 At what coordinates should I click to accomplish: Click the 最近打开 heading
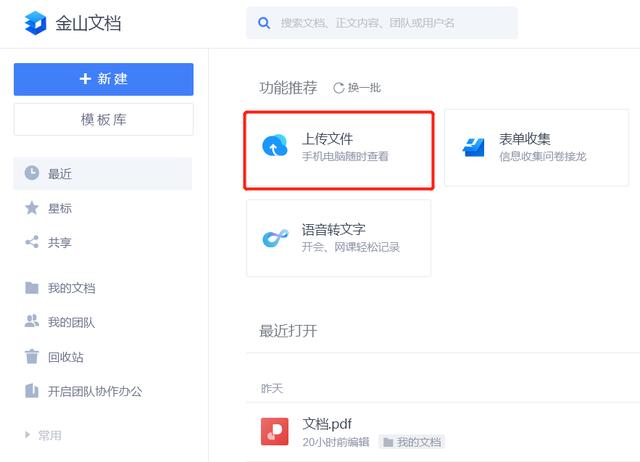[x=288, y=331]
